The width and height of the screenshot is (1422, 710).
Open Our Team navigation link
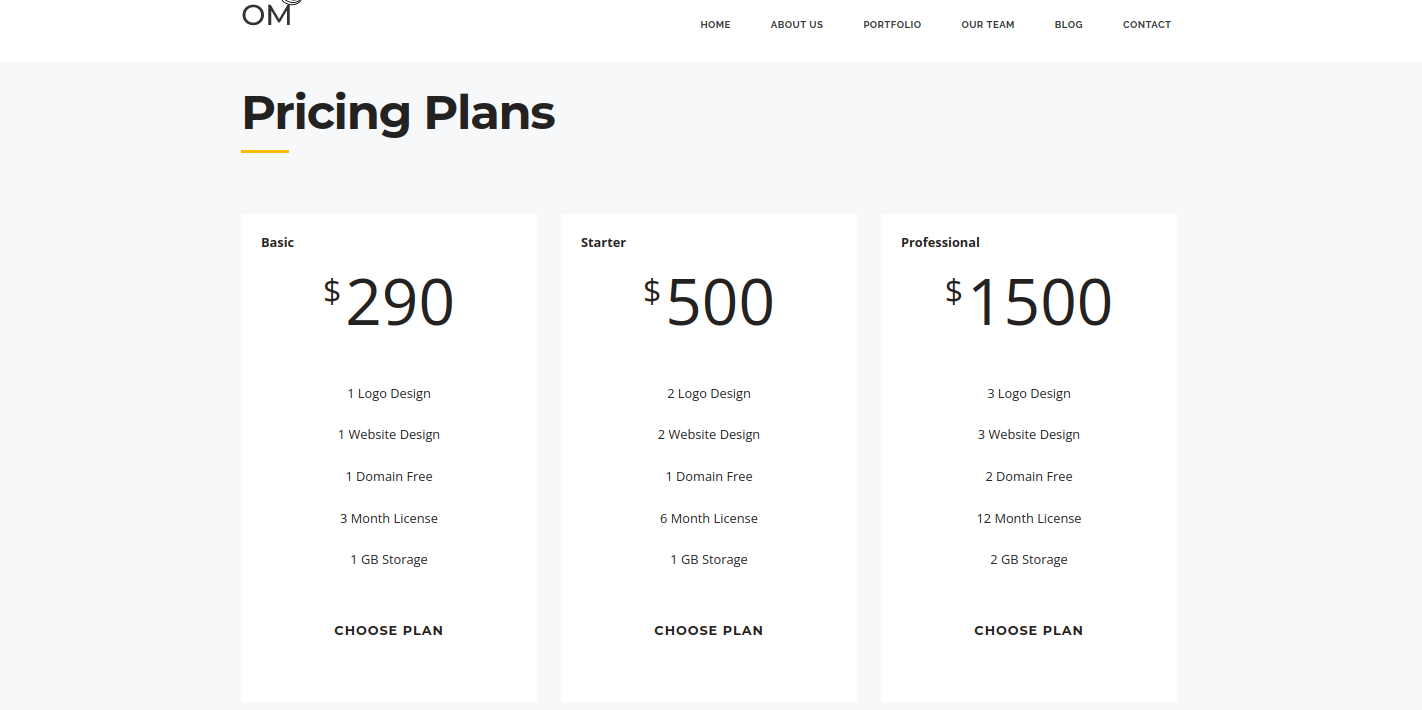click(988, 25)
